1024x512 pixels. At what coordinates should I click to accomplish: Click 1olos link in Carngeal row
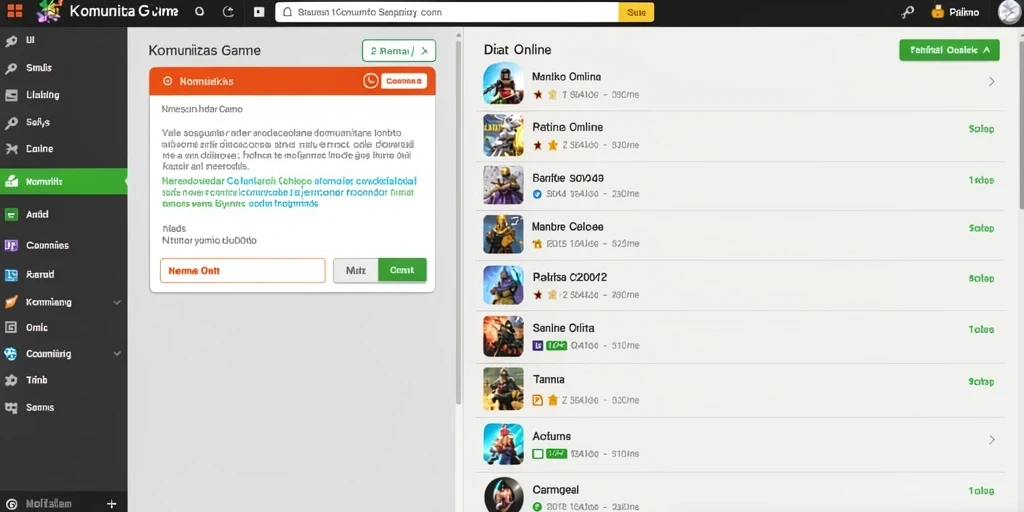tap(981, 491)
